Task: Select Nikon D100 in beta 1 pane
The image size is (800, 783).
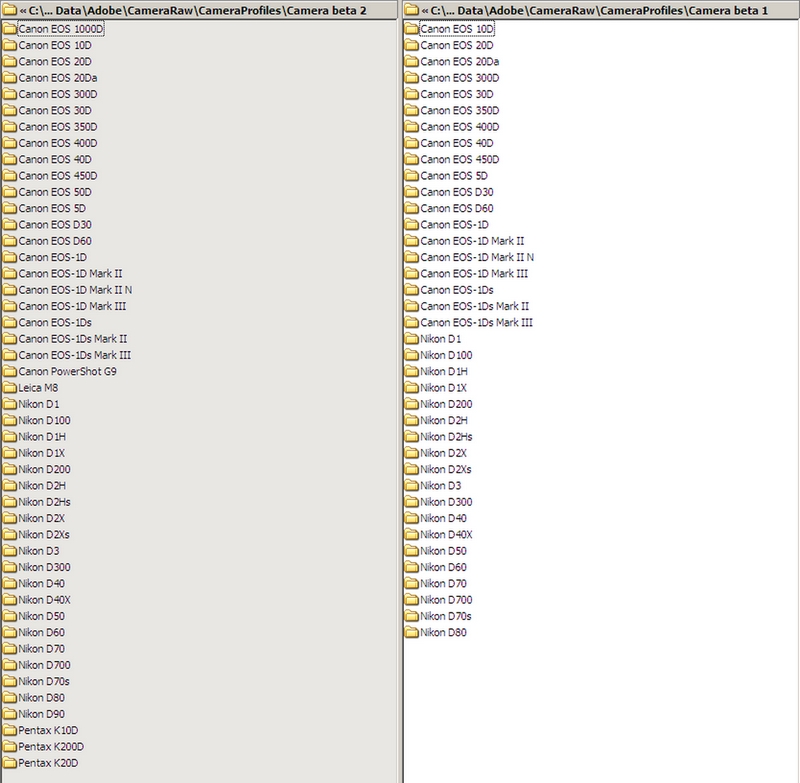Action: click(x=446, y=356)
